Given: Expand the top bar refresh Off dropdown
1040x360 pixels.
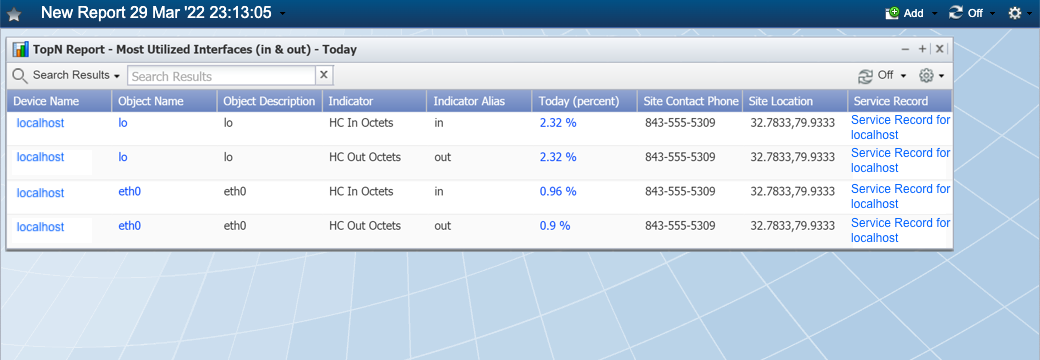Looking at the screenshot, I should pyautogui.click(x=993, y=13).
